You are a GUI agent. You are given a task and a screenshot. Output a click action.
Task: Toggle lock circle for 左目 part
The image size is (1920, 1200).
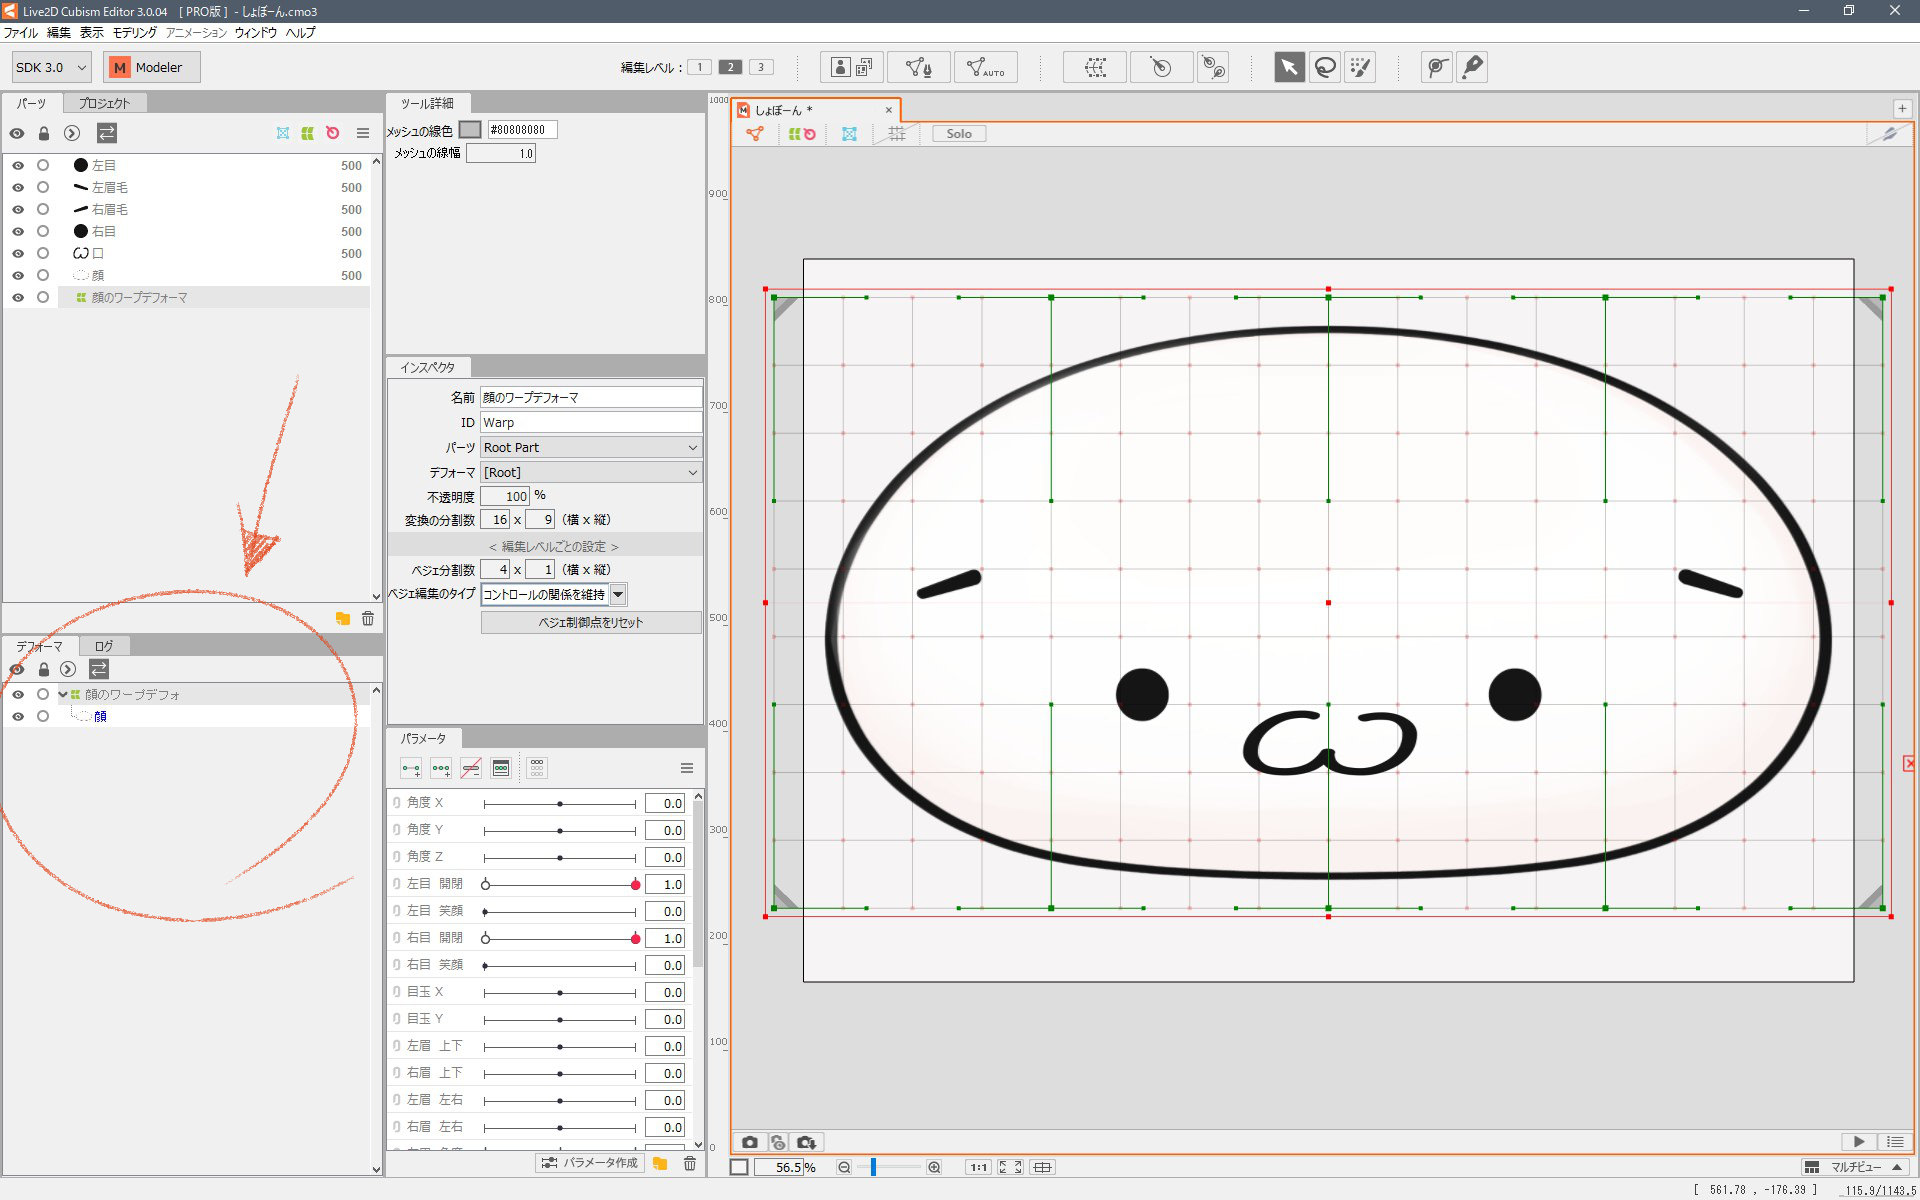pyautogui.click(x=43, y=165)
